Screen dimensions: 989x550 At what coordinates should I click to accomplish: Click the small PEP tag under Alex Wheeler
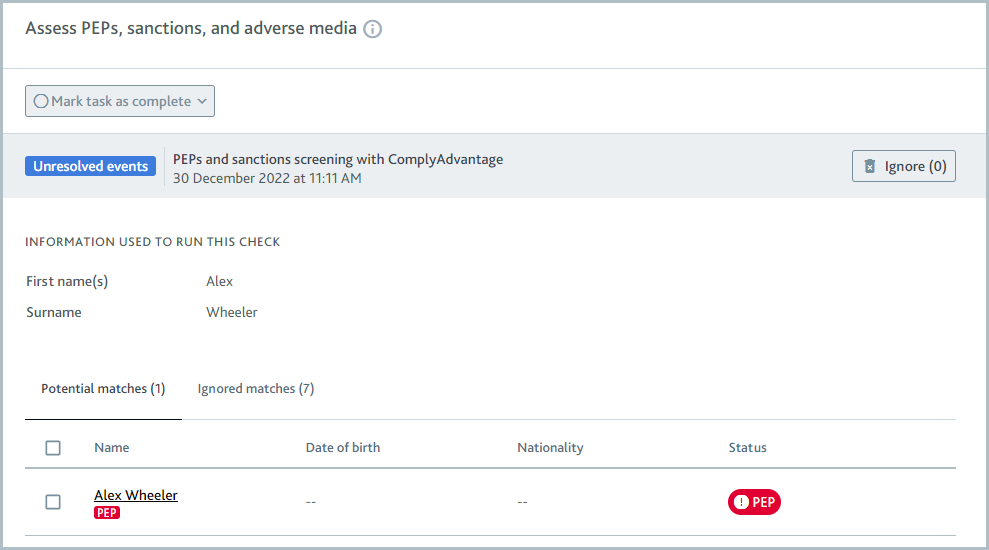107,513
